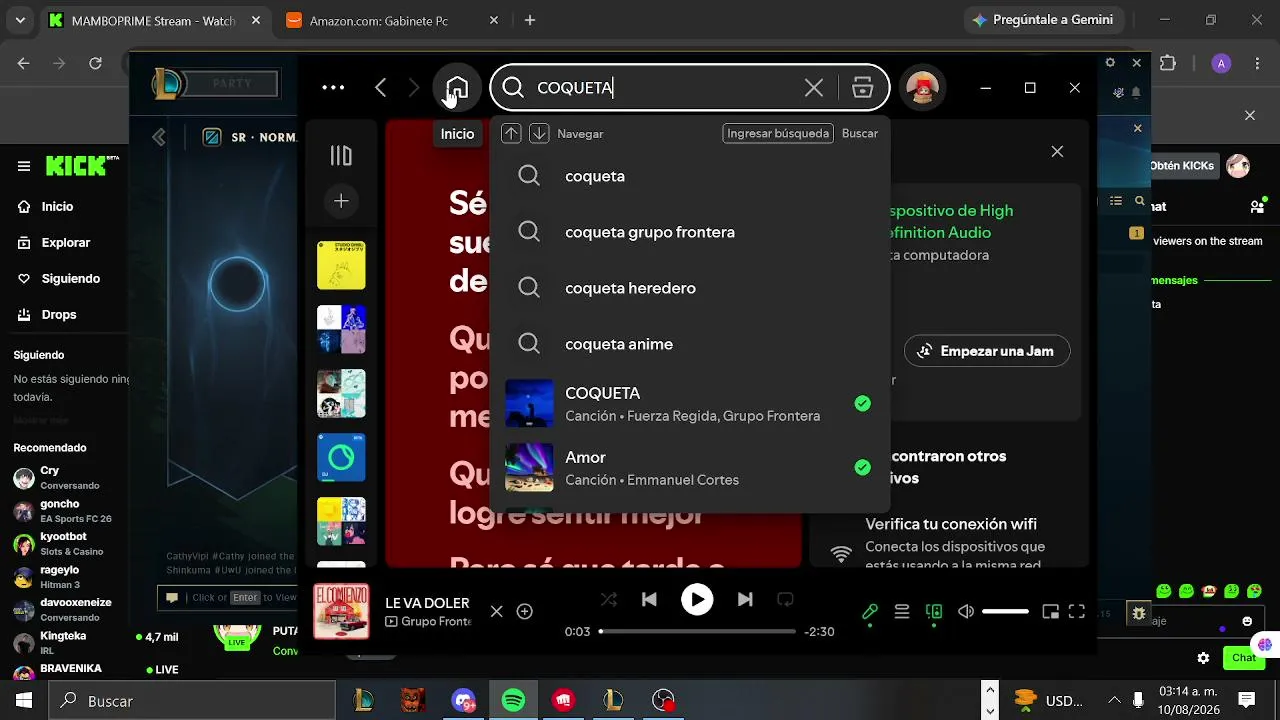Open the browser tab search dropdown
Image resolution: width=1280 pixels, height=720 pixels.
21,20
